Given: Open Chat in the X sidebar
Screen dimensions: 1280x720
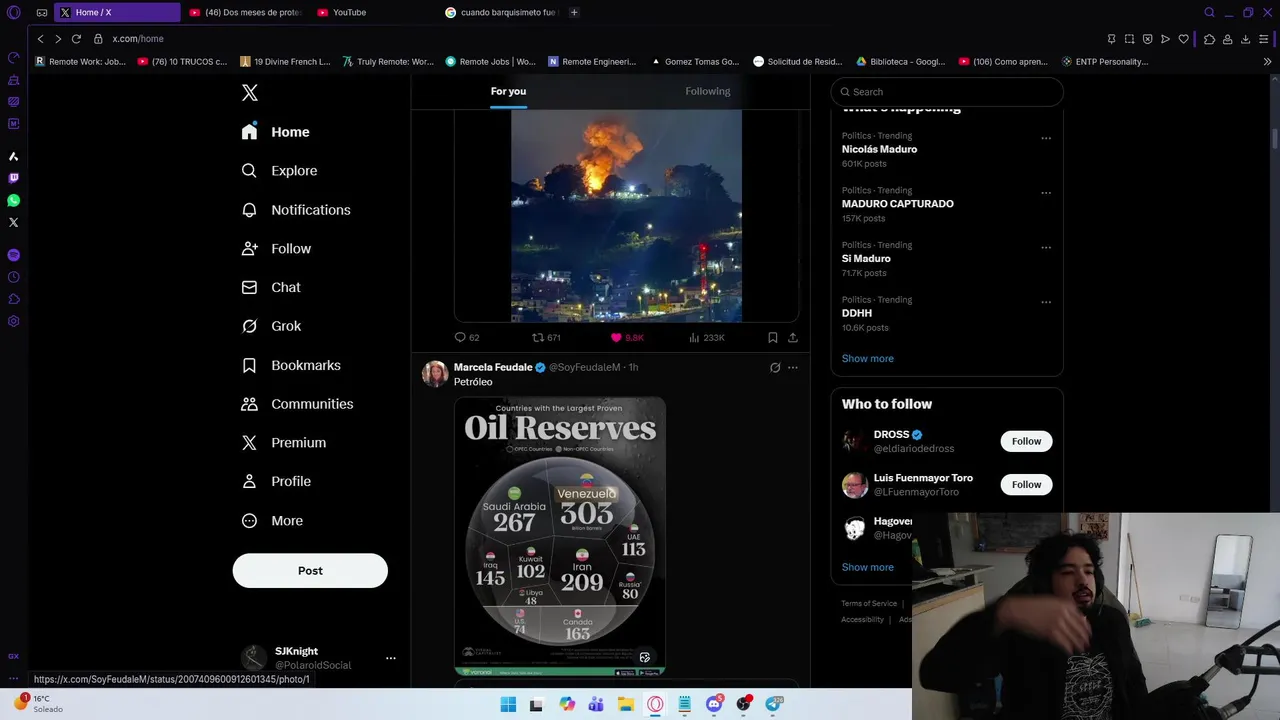Looking at the screenshot, I should 272,287.
